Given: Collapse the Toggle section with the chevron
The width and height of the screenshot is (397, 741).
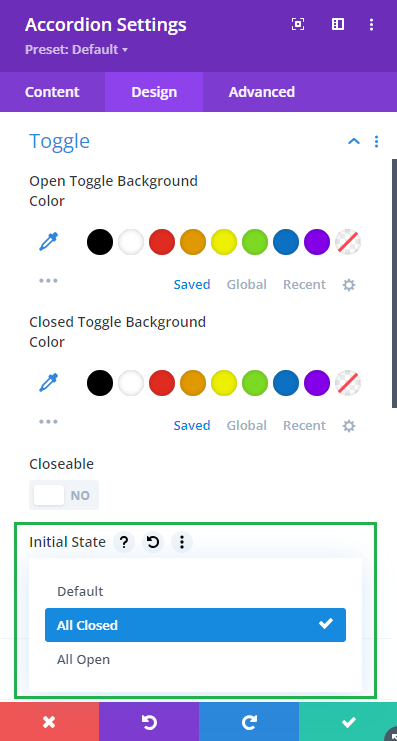Looking at the screenshot, I should point(354,141).
